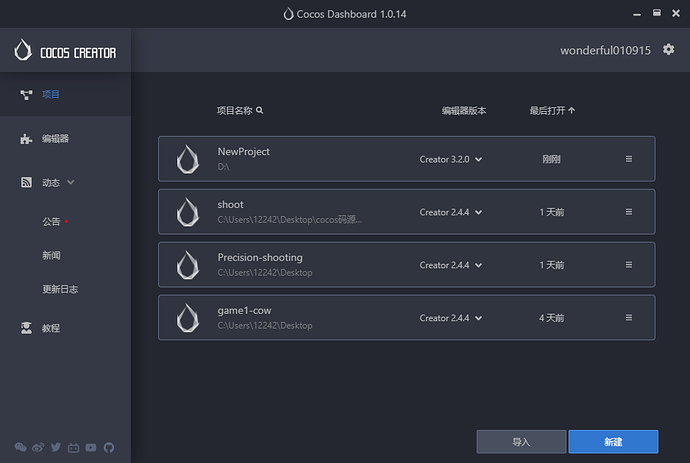The image size is (690, 463).
Task: Collapse the 动态 sidebar section
Action: (x=71, y=183)
